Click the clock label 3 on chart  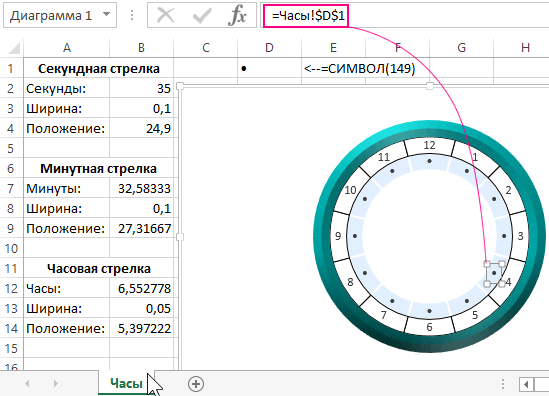click(520, 236)
